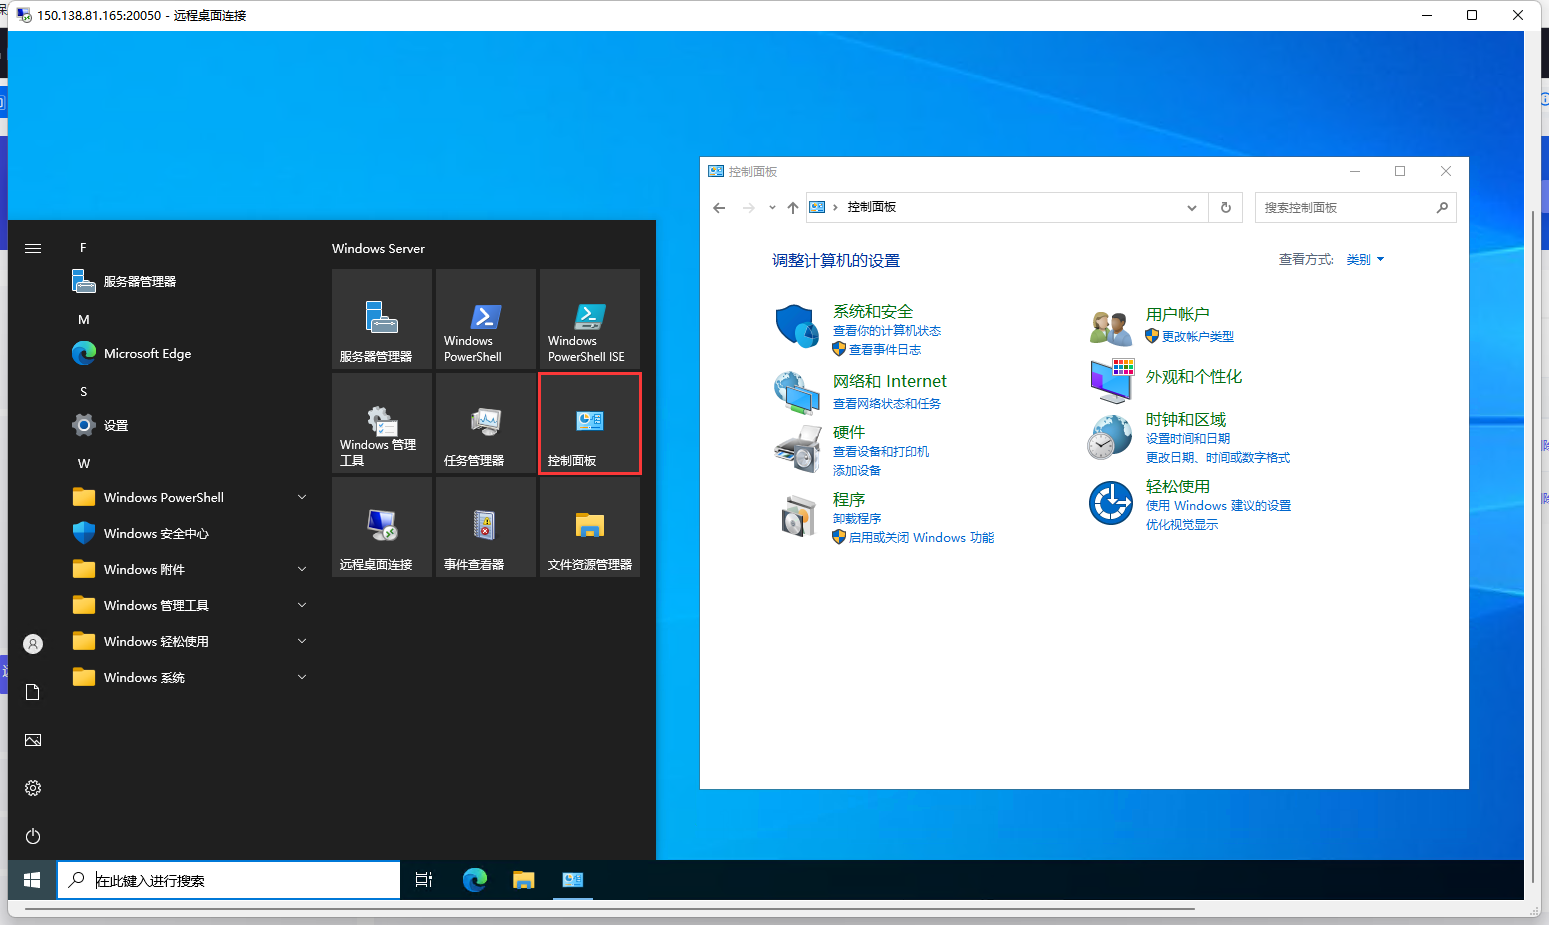Click the 用户帐户 people icon

[x=1110, y=327]
